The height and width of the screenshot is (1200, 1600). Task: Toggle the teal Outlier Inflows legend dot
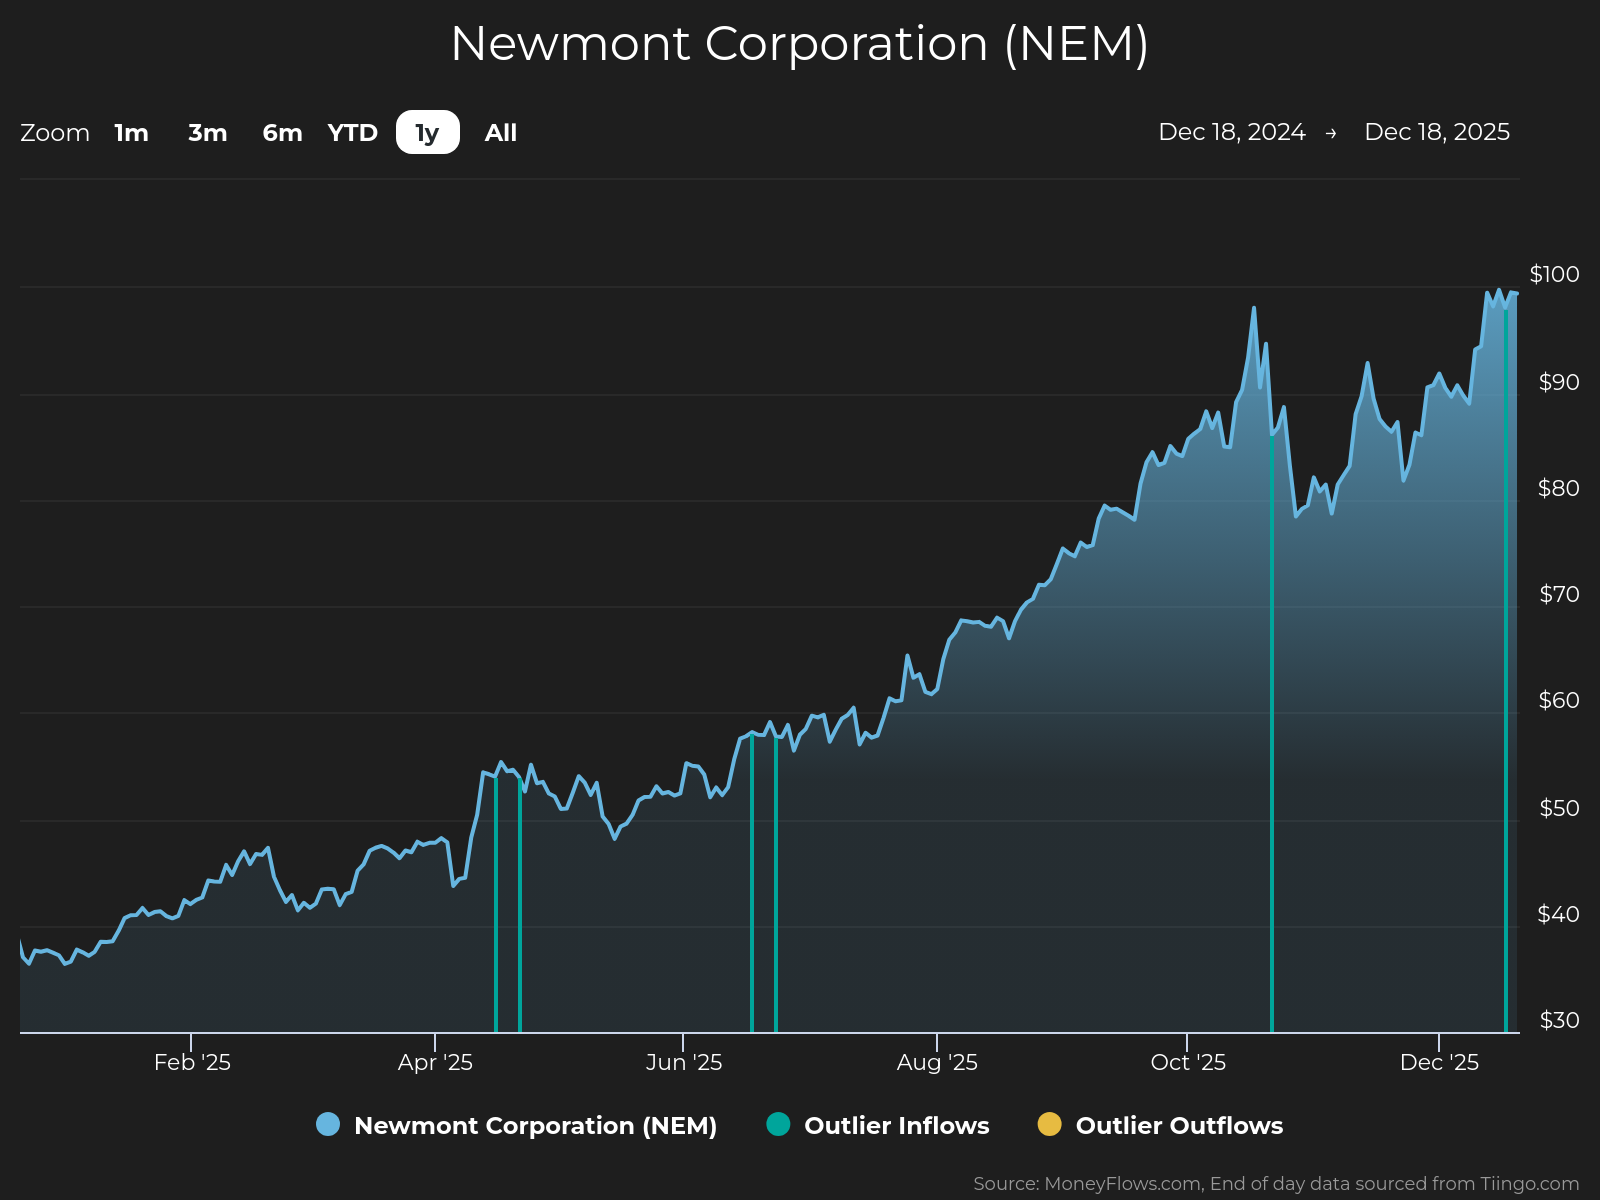(x=778, y=1124)
